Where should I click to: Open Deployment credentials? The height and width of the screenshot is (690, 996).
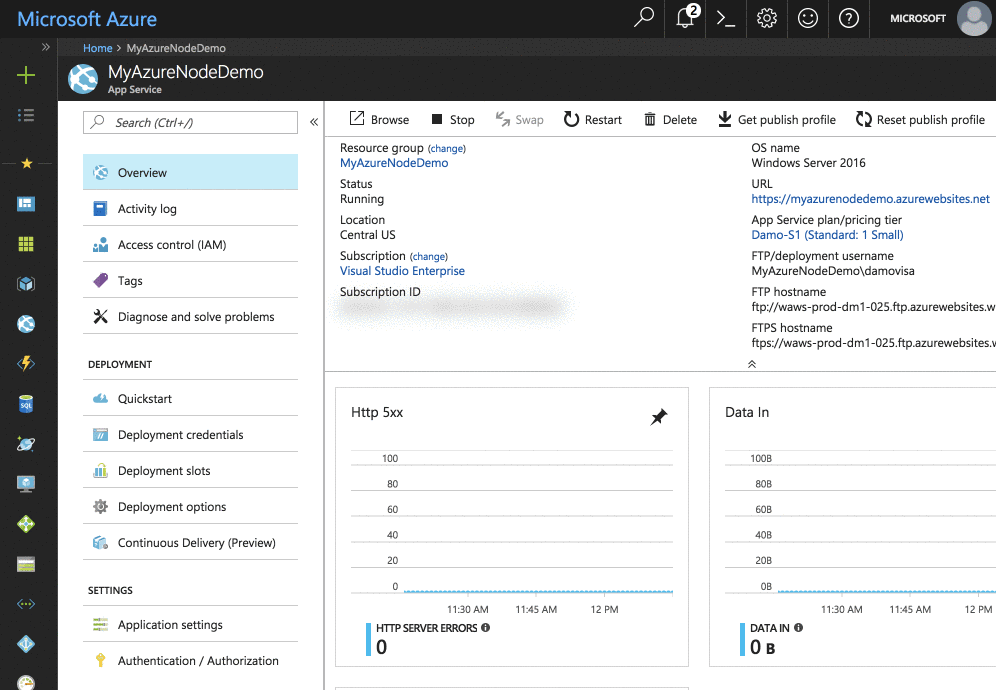click(191, 435)
